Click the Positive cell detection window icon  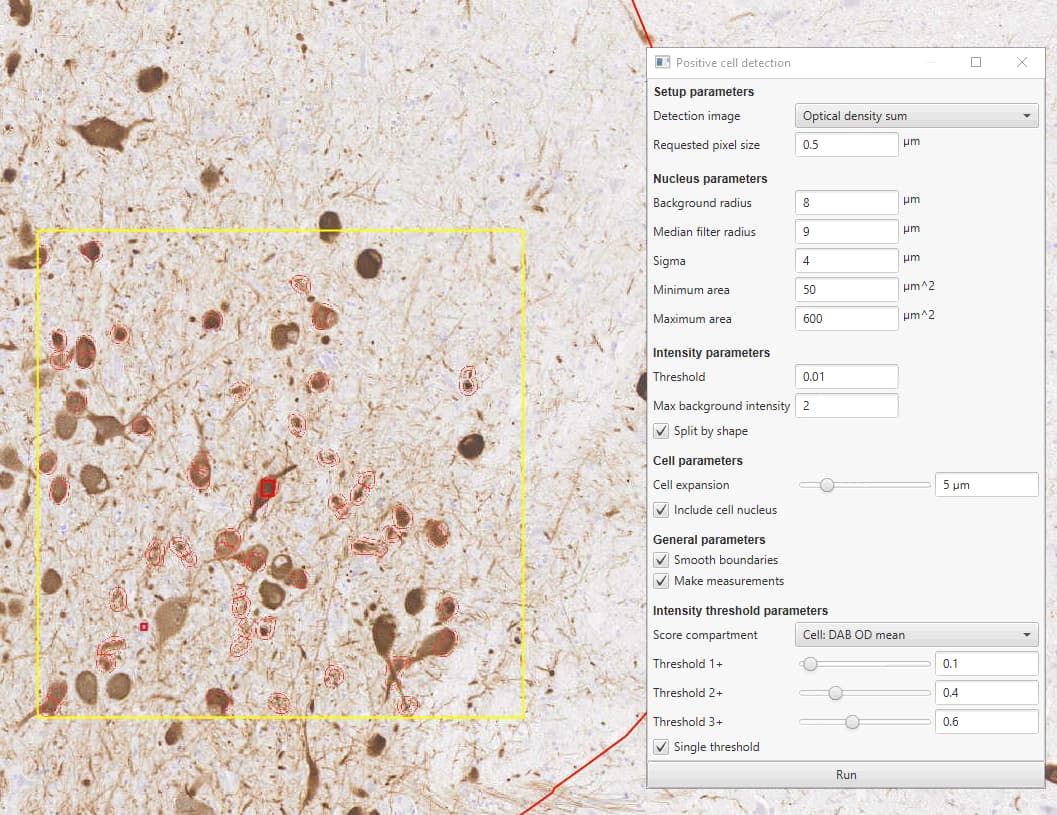click(662, 63)
